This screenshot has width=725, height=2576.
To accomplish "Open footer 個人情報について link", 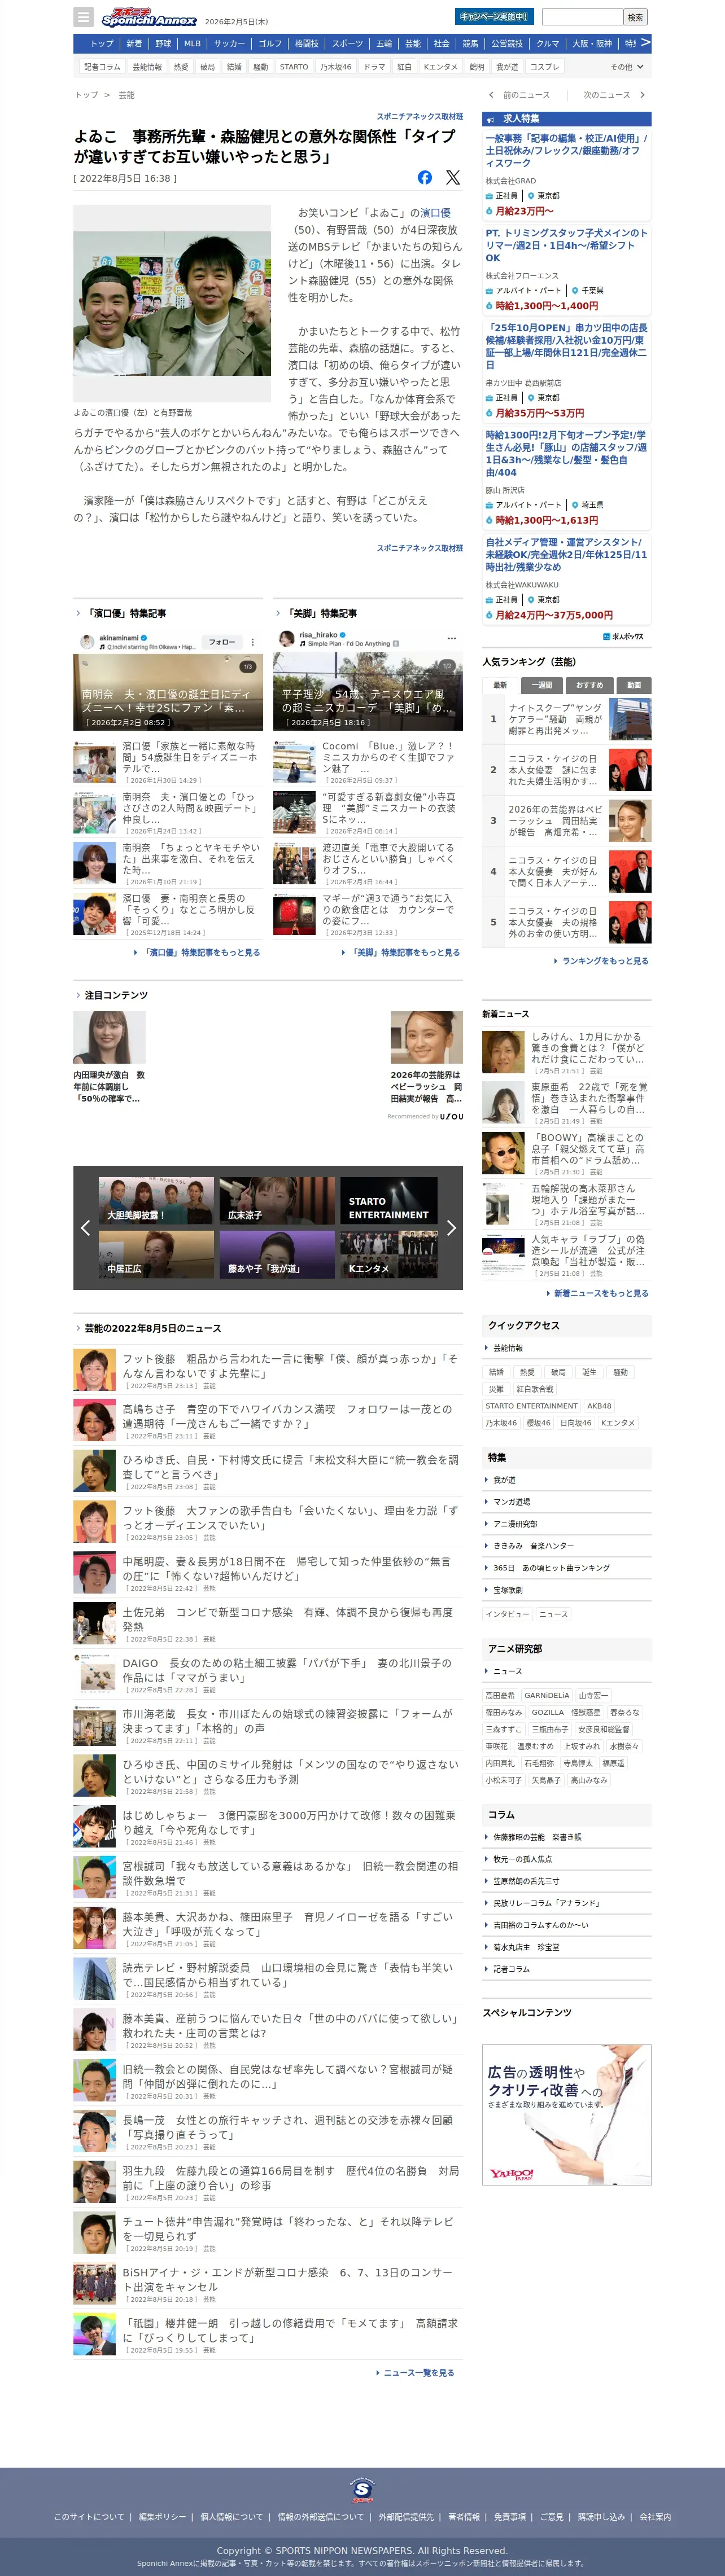I will point(232,2517).
